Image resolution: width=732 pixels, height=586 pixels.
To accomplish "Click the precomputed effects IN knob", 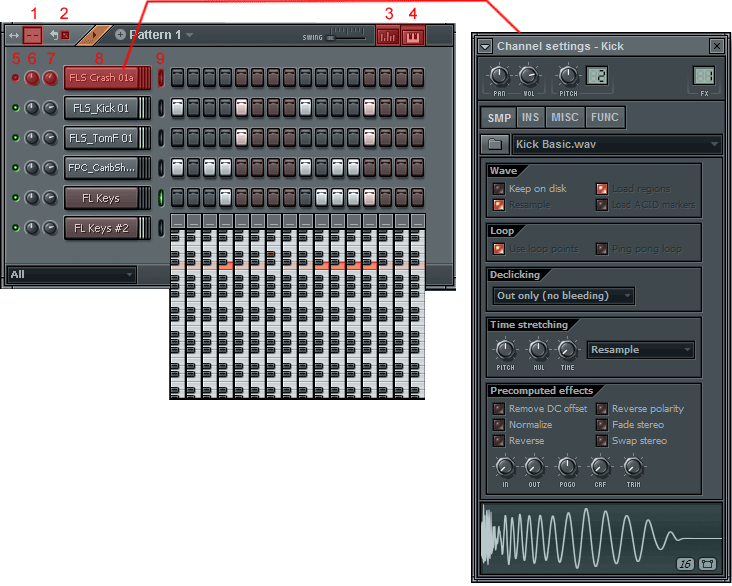I will click(x=505, y=466).
